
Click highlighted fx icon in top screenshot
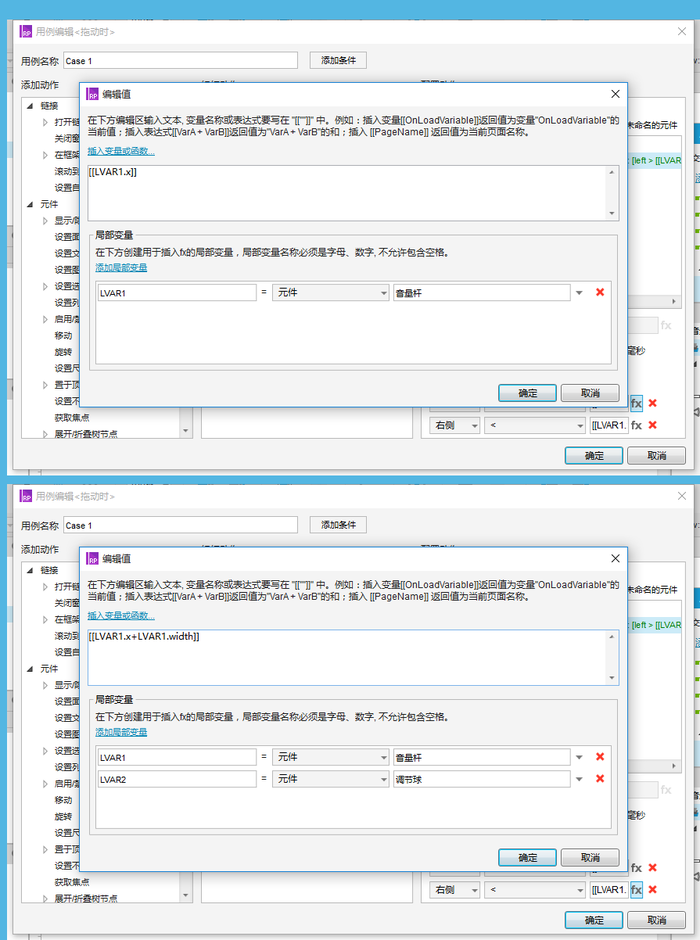(636, 403)
